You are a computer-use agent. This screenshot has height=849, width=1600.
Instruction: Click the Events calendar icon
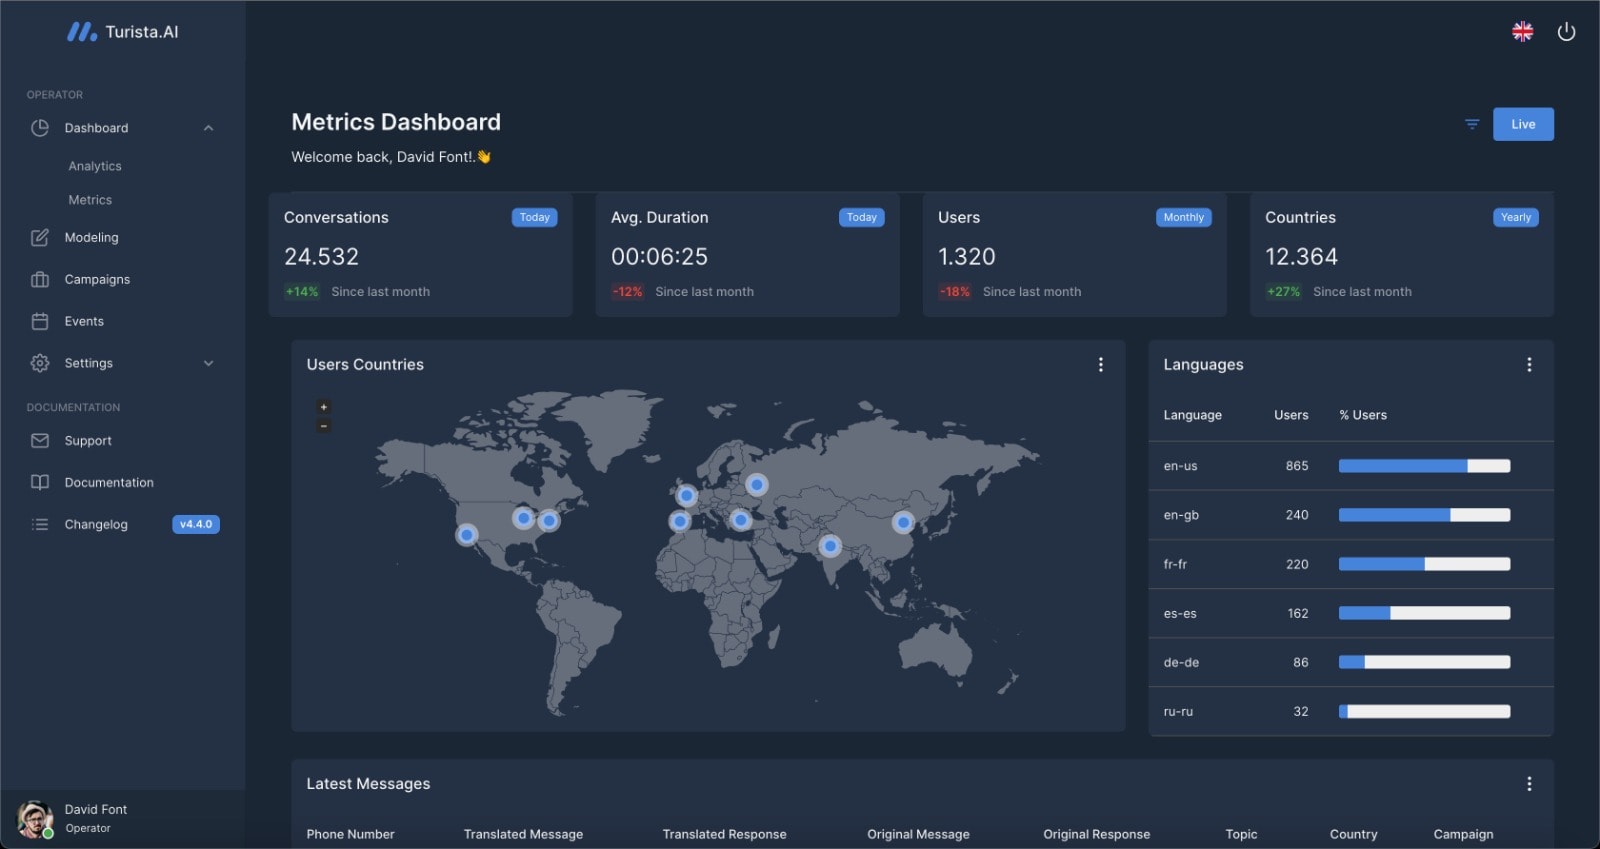40,321
